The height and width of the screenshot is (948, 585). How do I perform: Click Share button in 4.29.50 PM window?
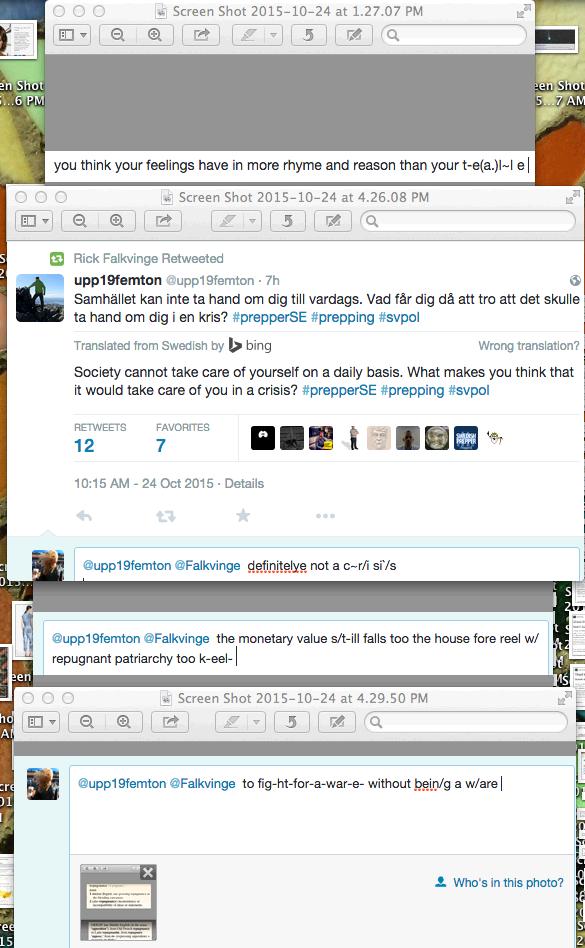pyautogui.click(x=170, y=721)
